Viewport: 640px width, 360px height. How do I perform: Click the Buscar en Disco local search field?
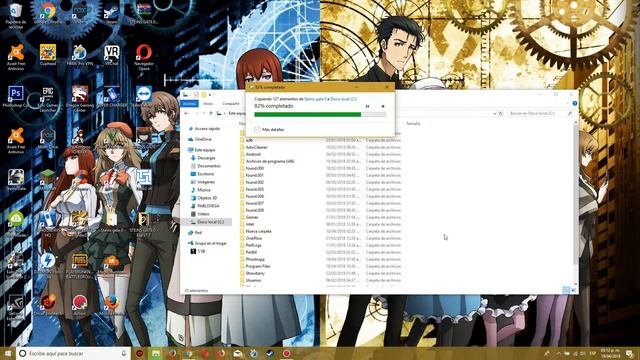(540, 113)
